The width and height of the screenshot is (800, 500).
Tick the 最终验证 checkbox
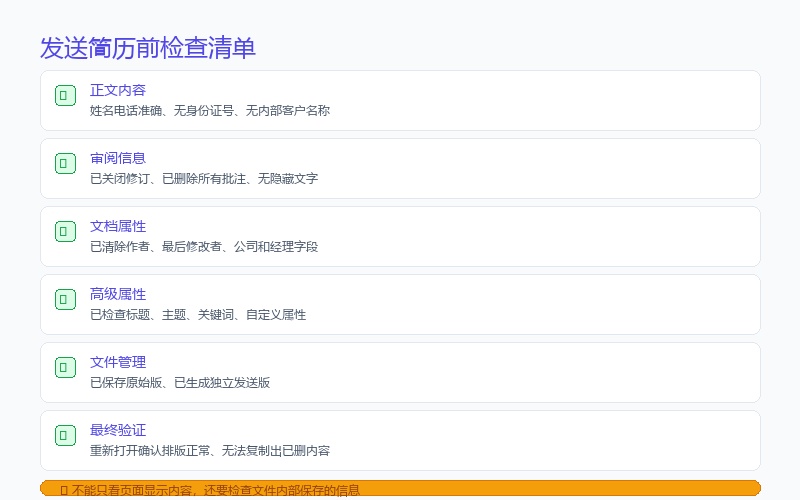(x=65, y=435)
